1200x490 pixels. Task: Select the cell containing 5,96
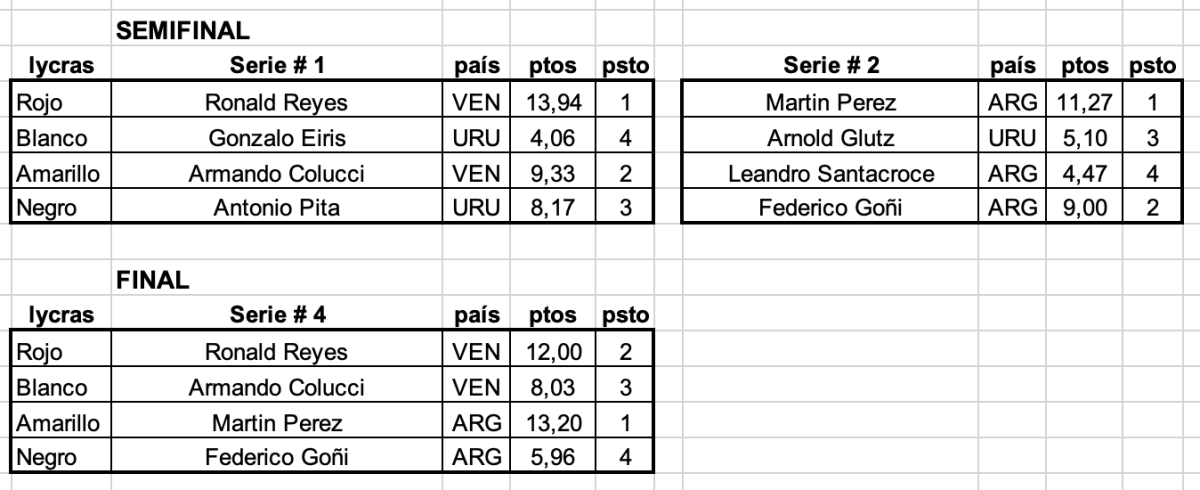[550, 459]
